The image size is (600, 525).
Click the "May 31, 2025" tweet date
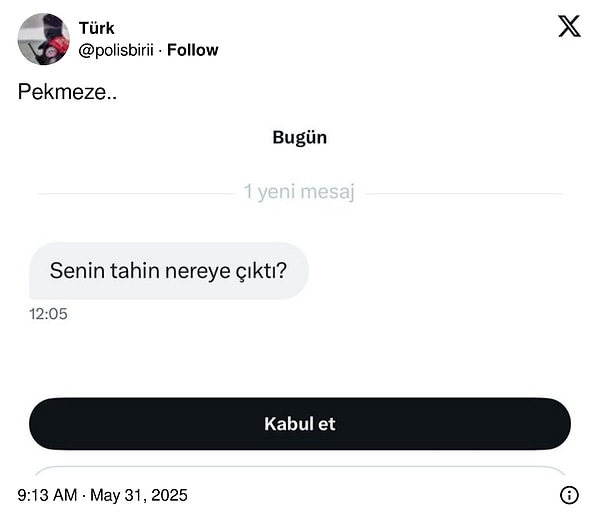(138, 495)
